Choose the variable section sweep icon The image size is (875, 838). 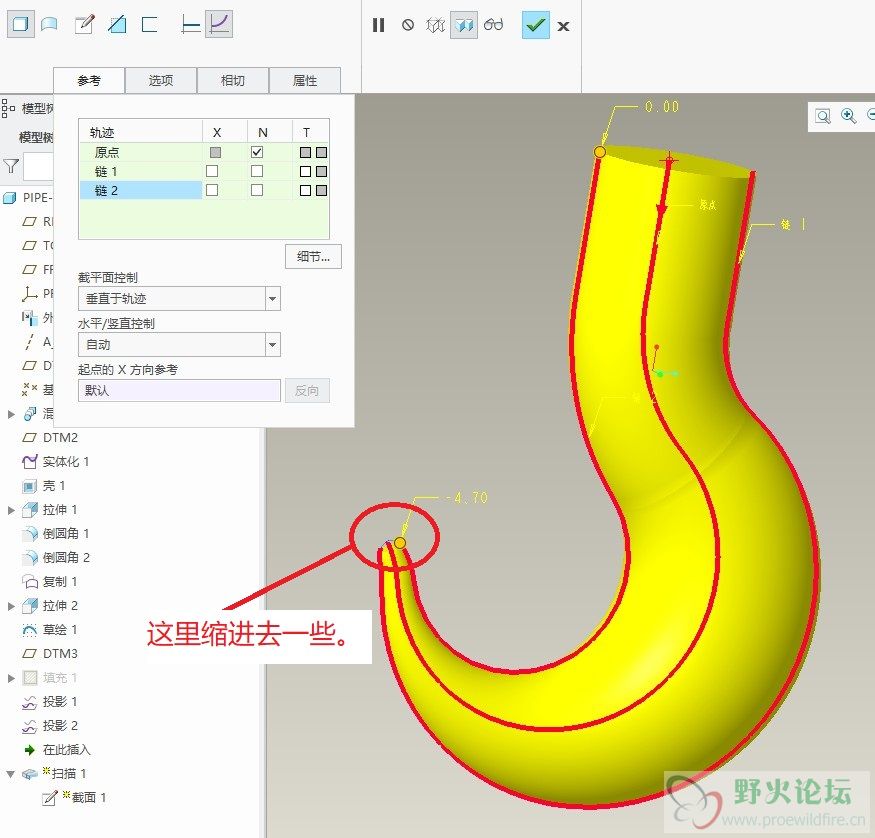pos(219,25)
